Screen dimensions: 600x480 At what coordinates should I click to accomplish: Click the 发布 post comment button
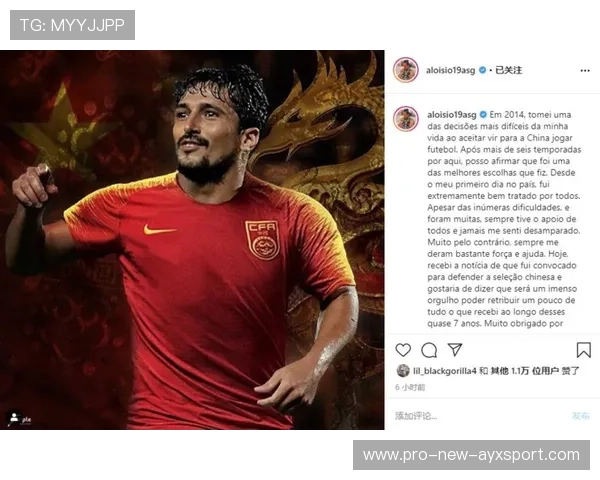[x=580, y=416]
